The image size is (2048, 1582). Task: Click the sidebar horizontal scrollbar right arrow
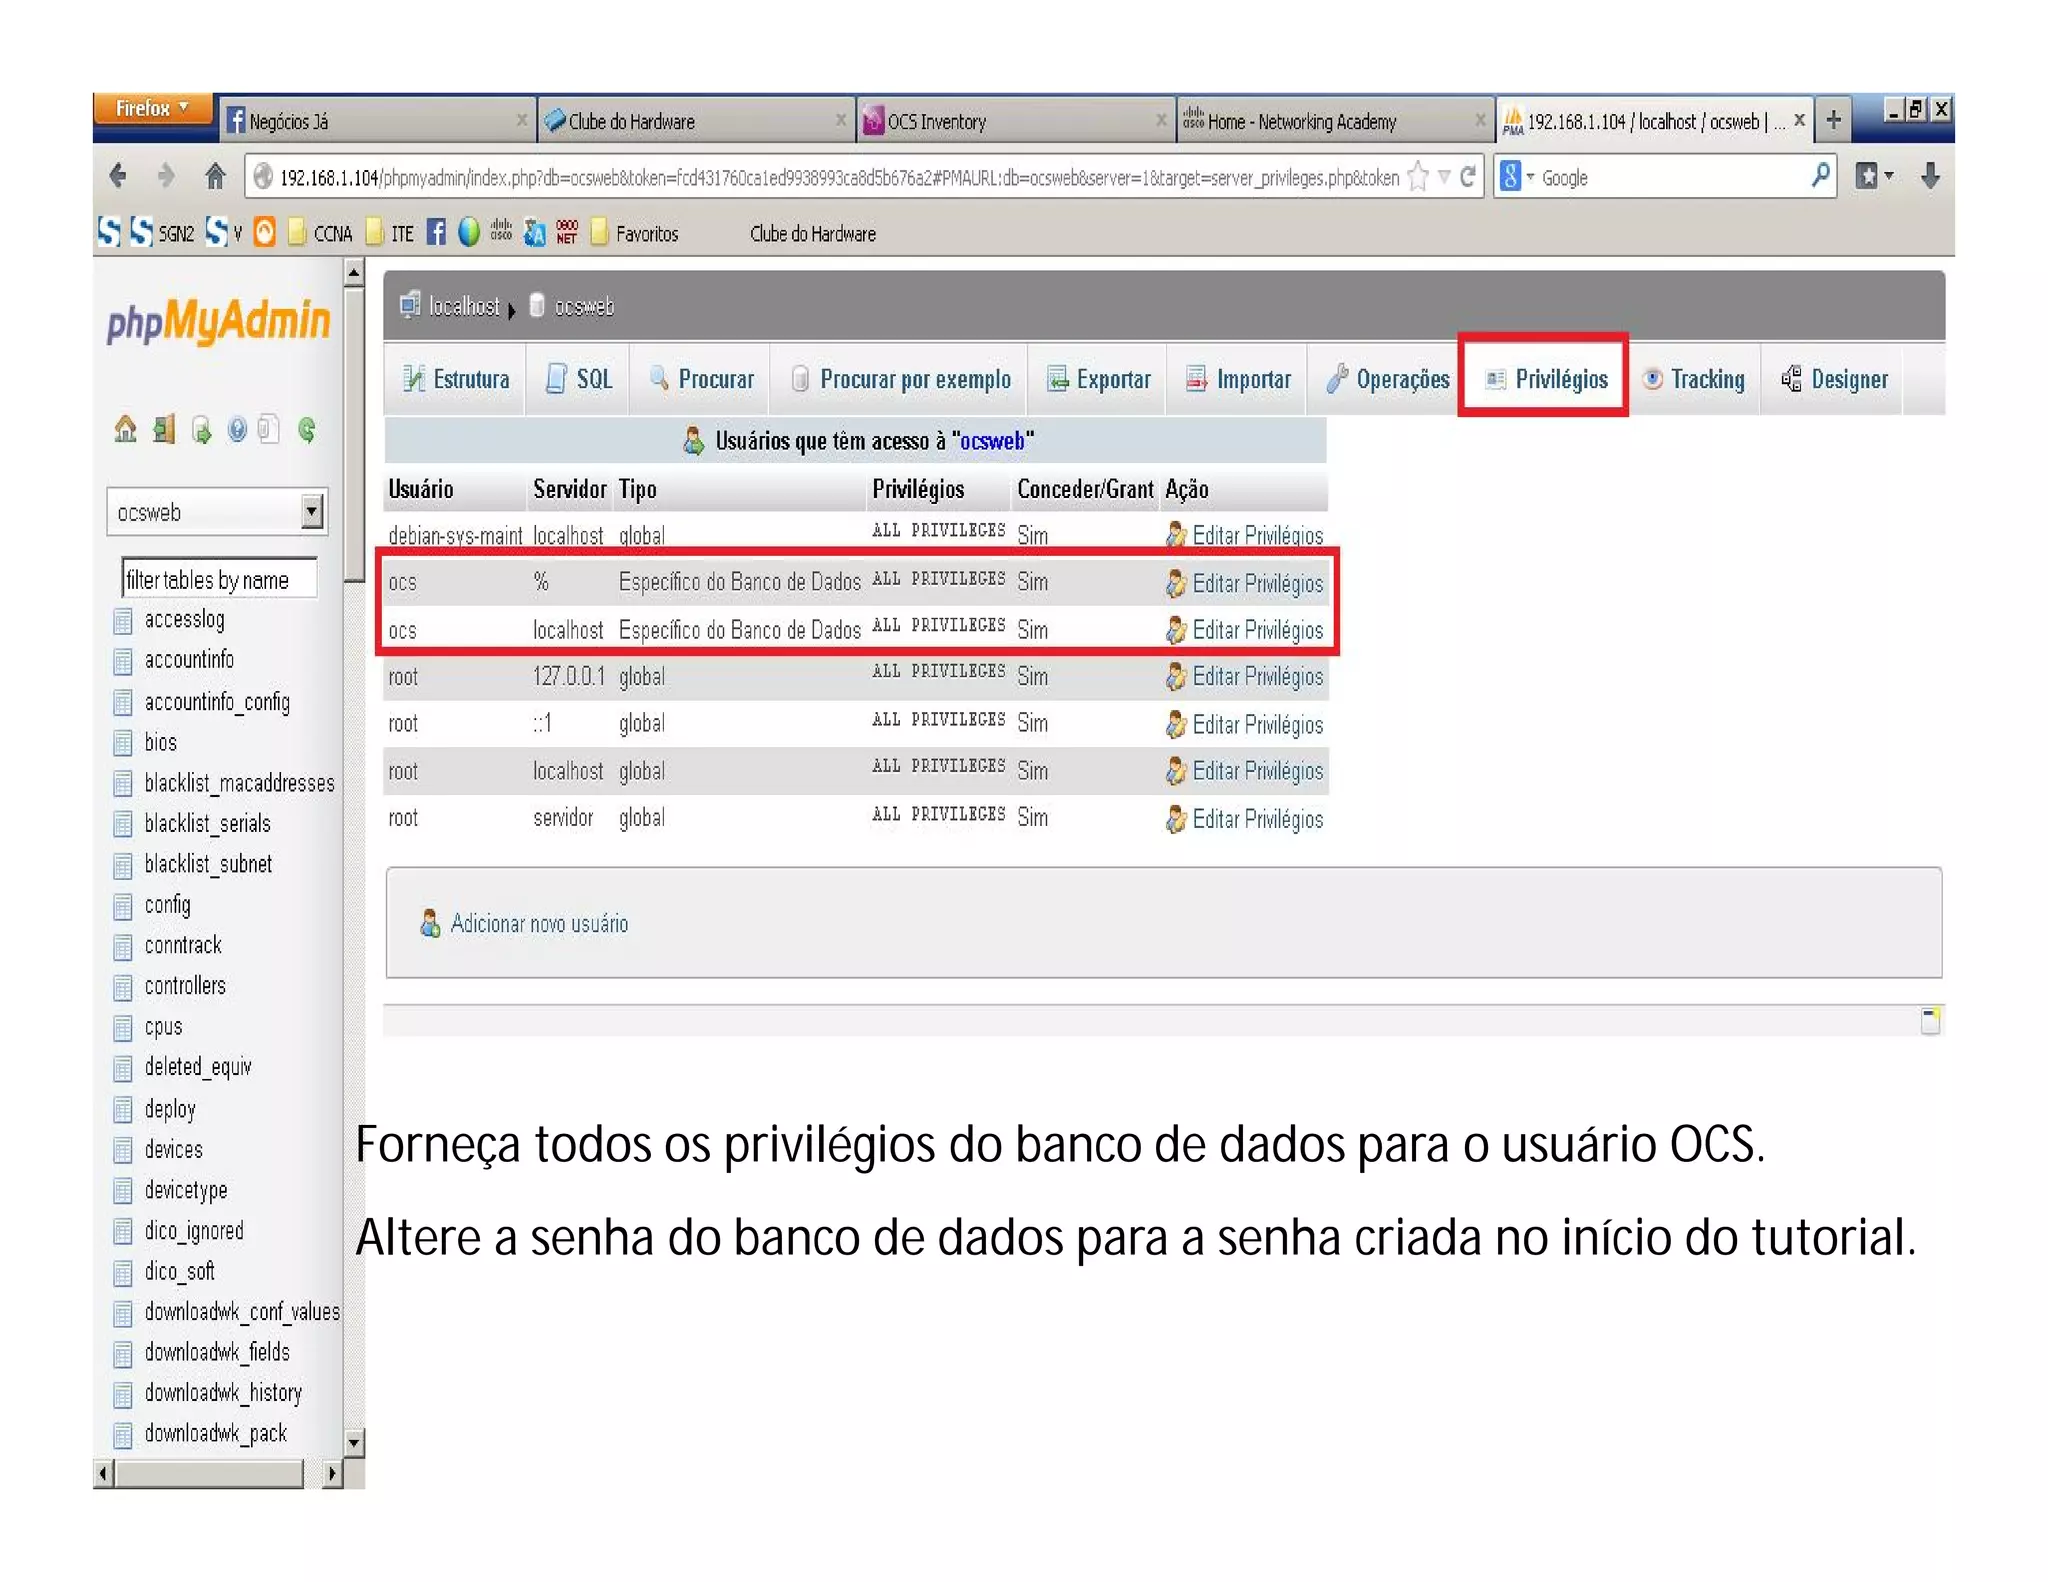[x=332, y=1473]
